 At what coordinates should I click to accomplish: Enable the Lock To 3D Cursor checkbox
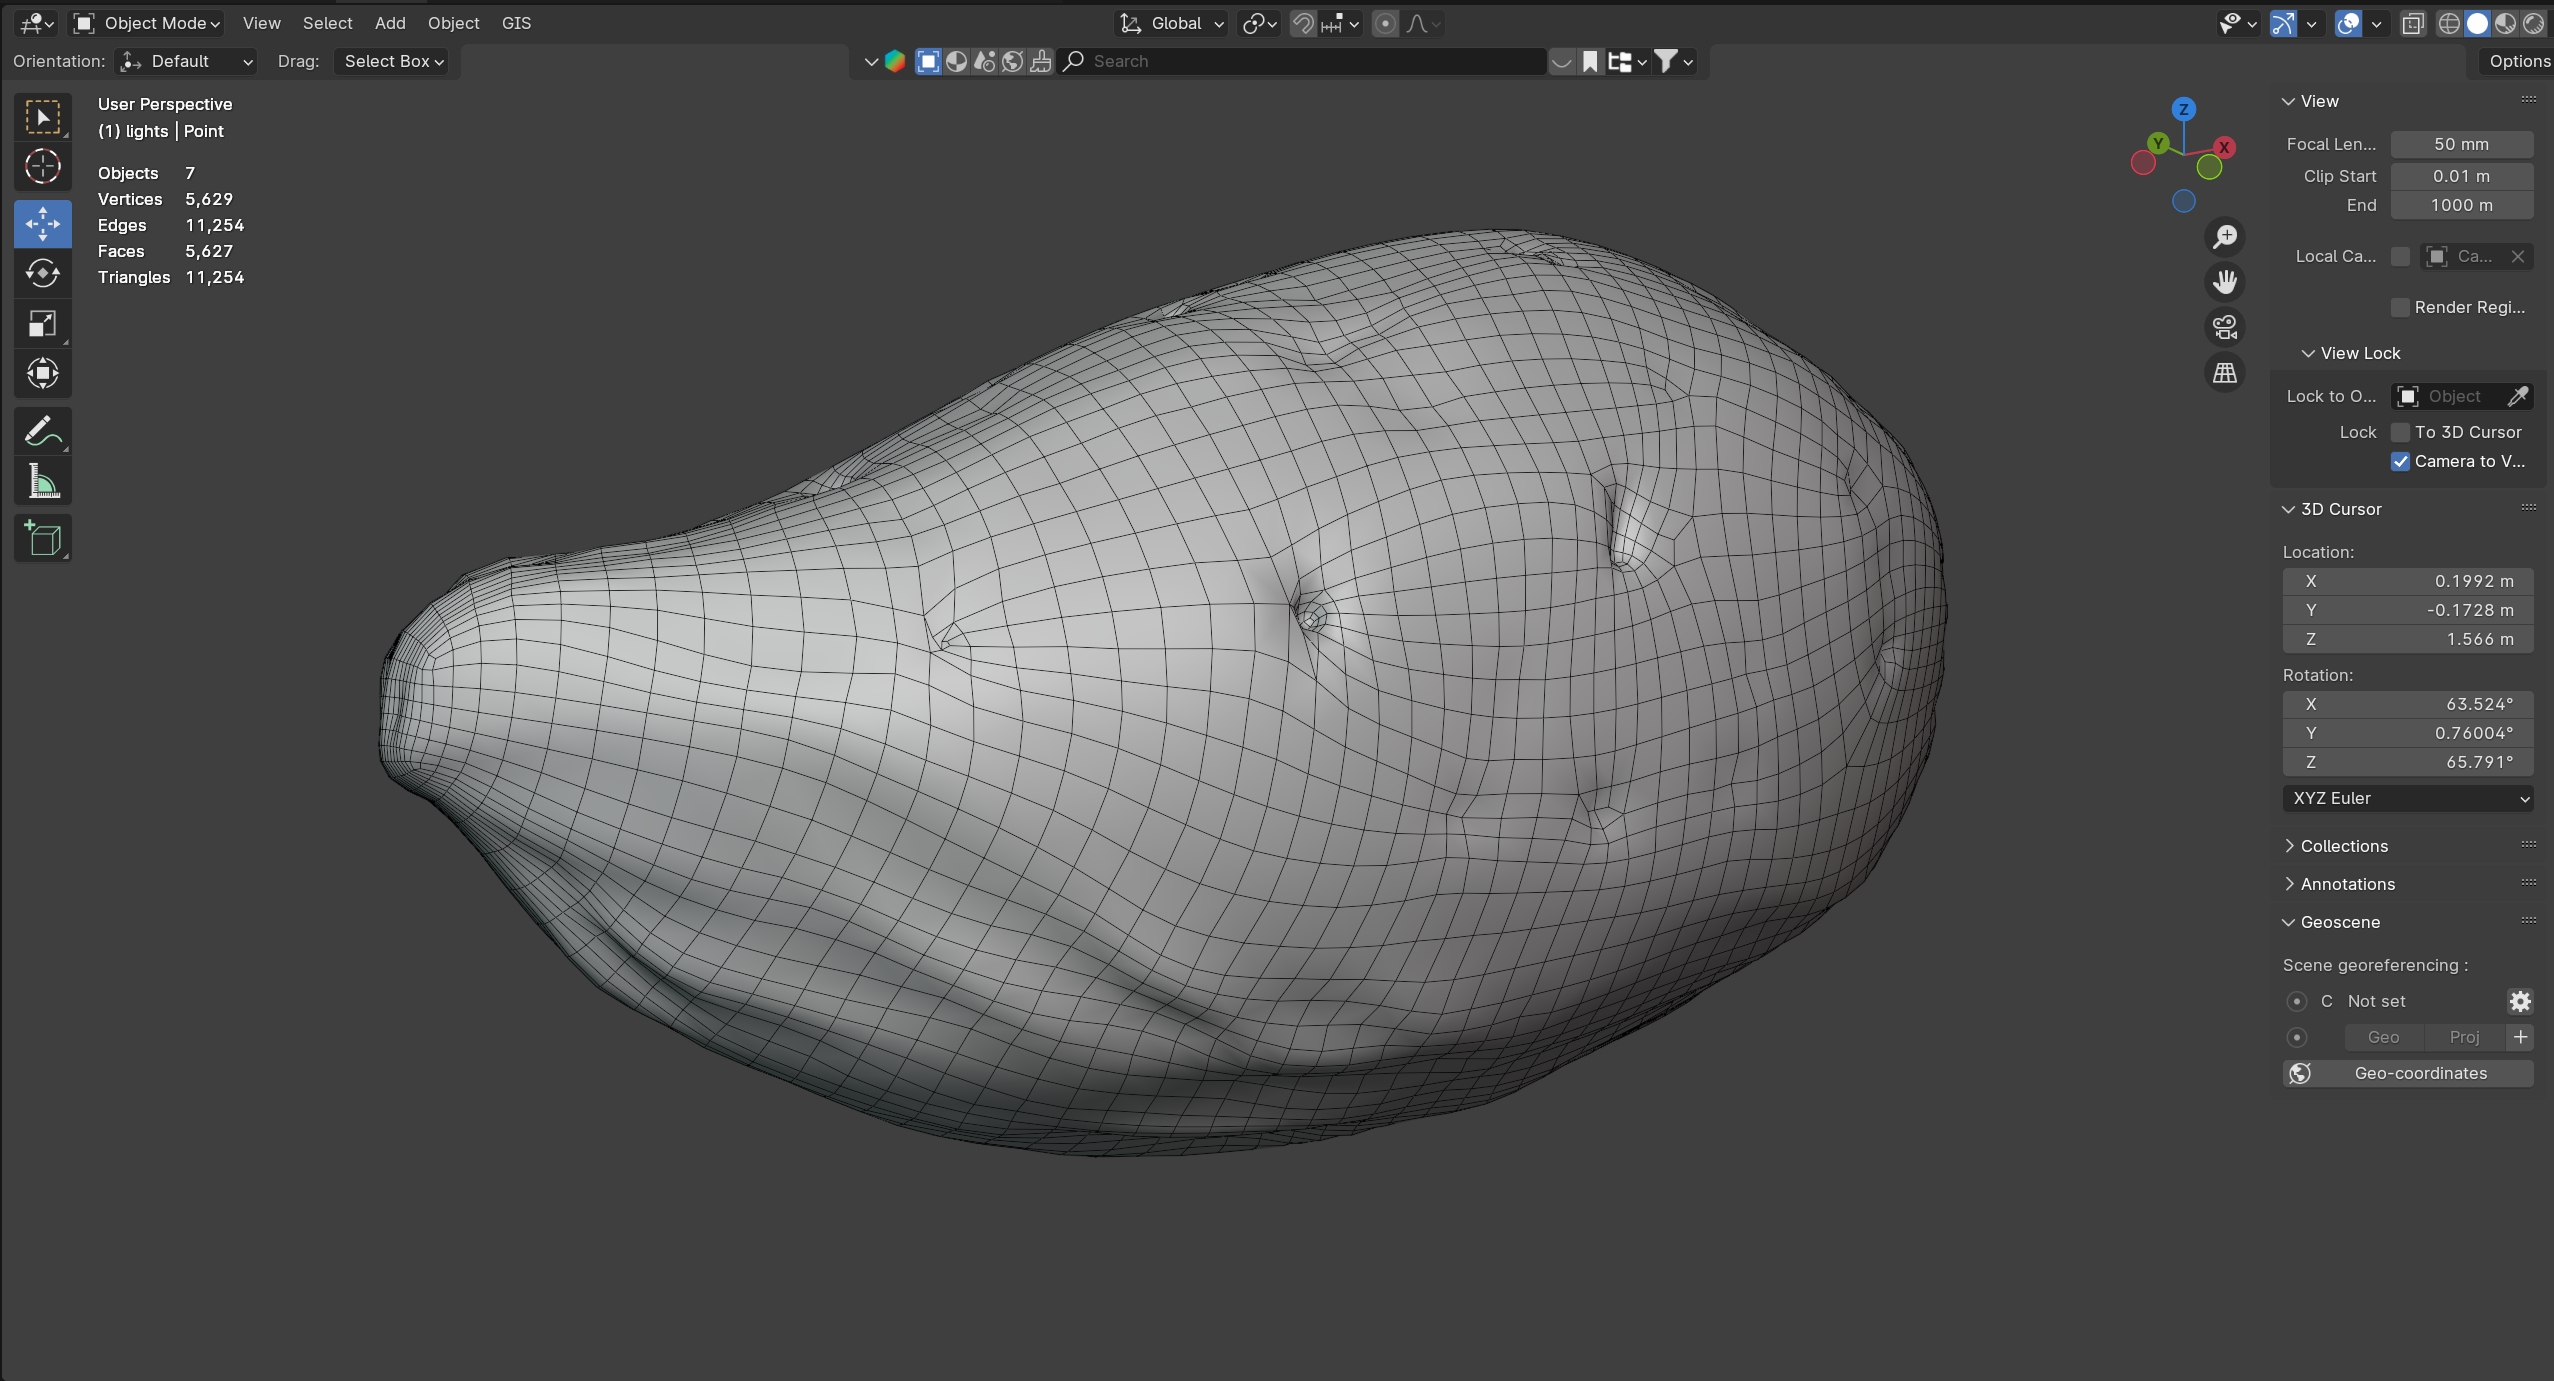(2400, 432)
